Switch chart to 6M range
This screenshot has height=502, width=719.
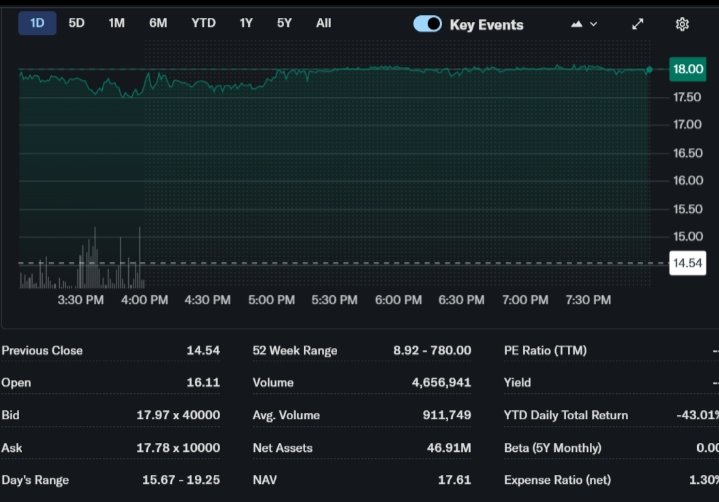158,23
